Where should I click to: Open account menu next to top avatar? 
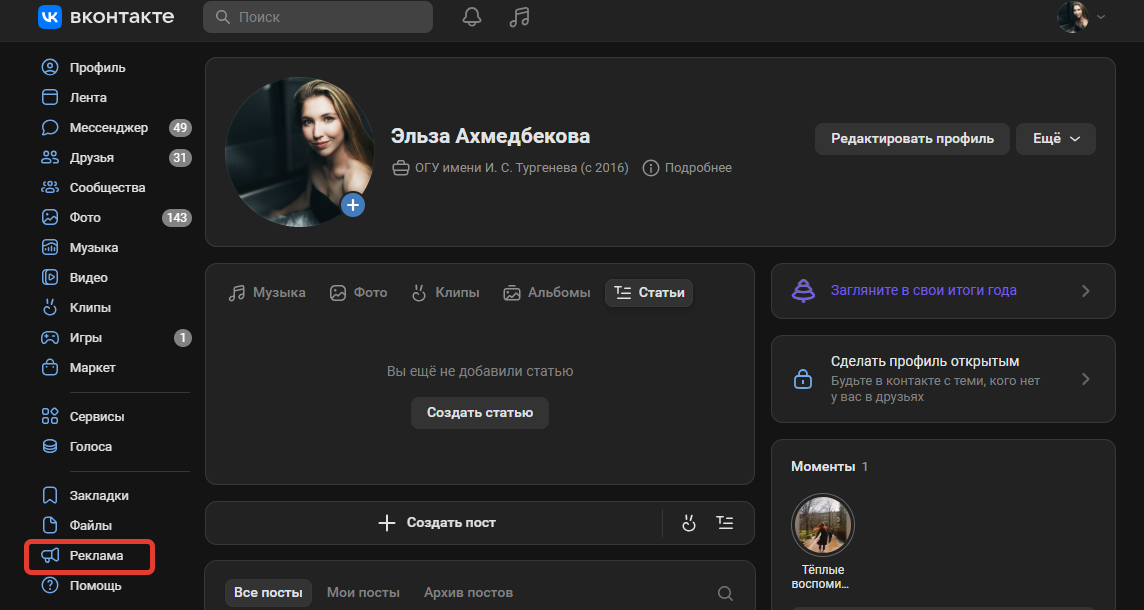point(1082,17)
